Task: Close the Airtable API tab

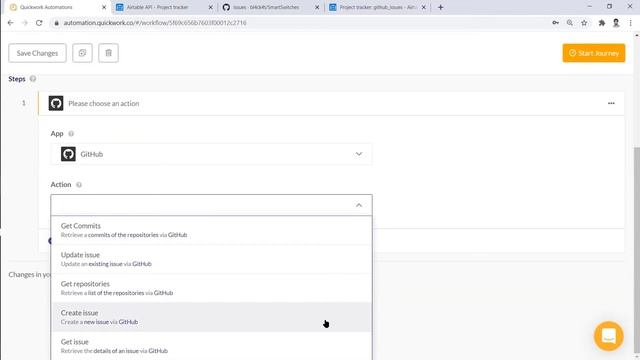Action: 211,7
